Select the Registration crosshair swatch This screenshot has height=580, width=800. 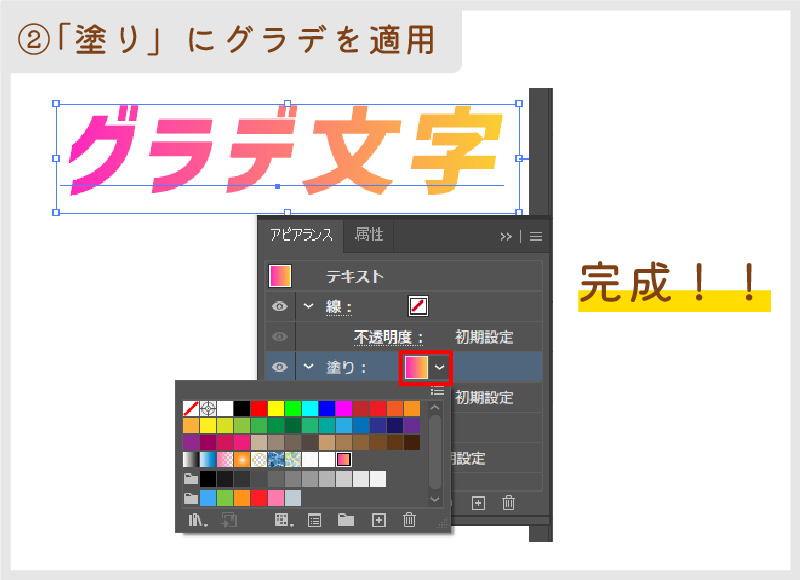coord(209,408)
